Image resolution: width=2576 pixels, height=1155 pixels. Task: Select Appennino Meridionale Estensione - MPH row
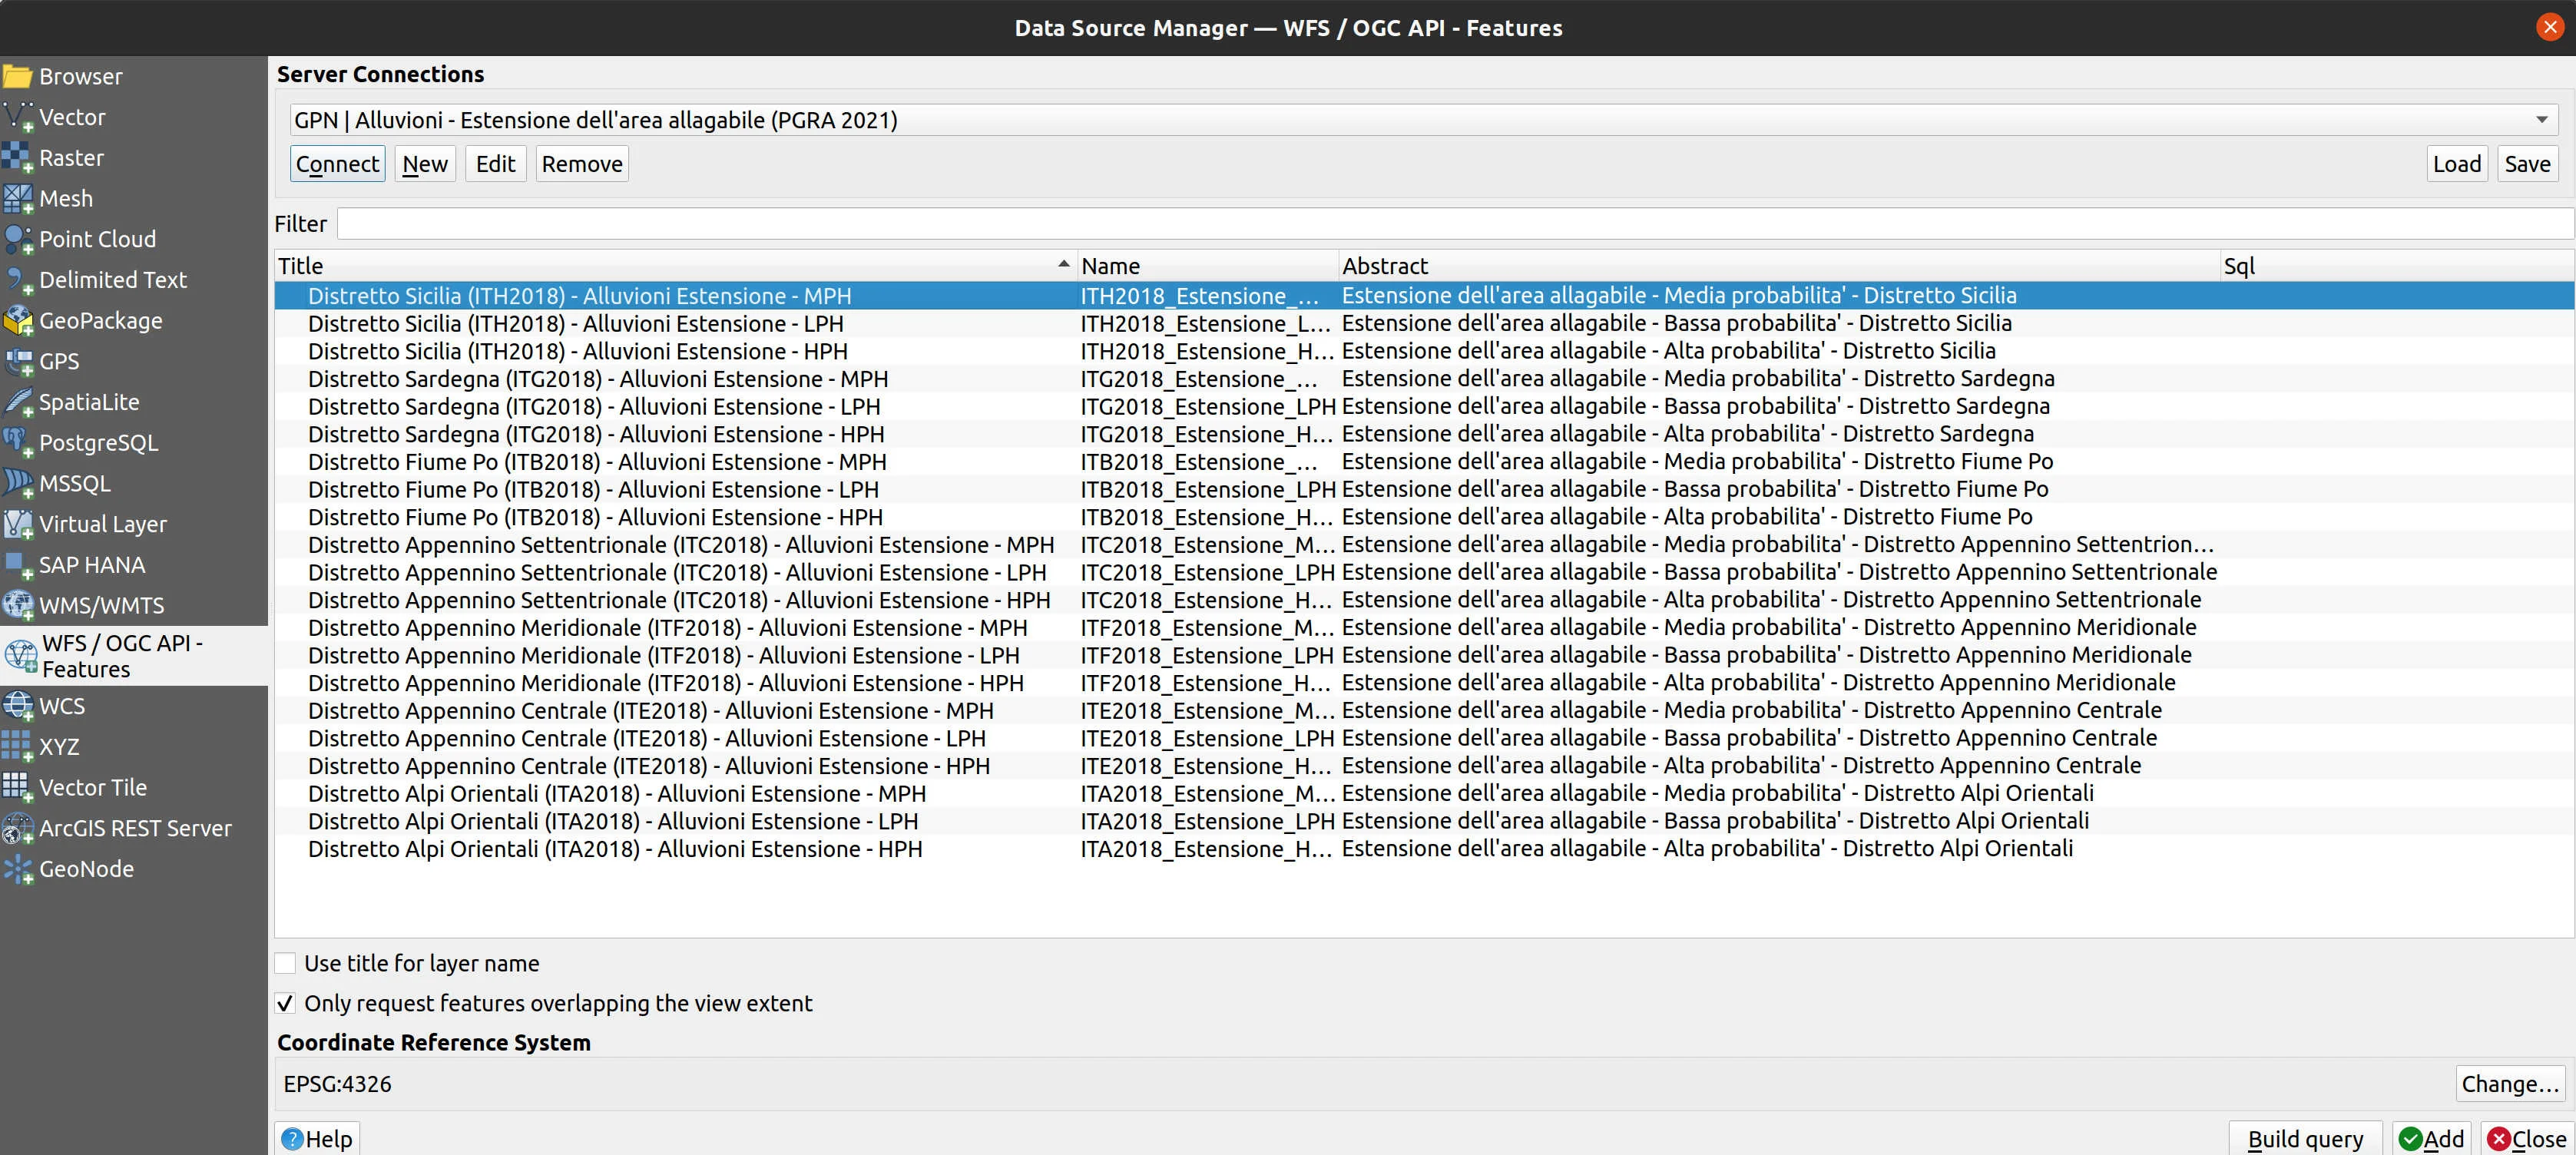coord(1424,628)
